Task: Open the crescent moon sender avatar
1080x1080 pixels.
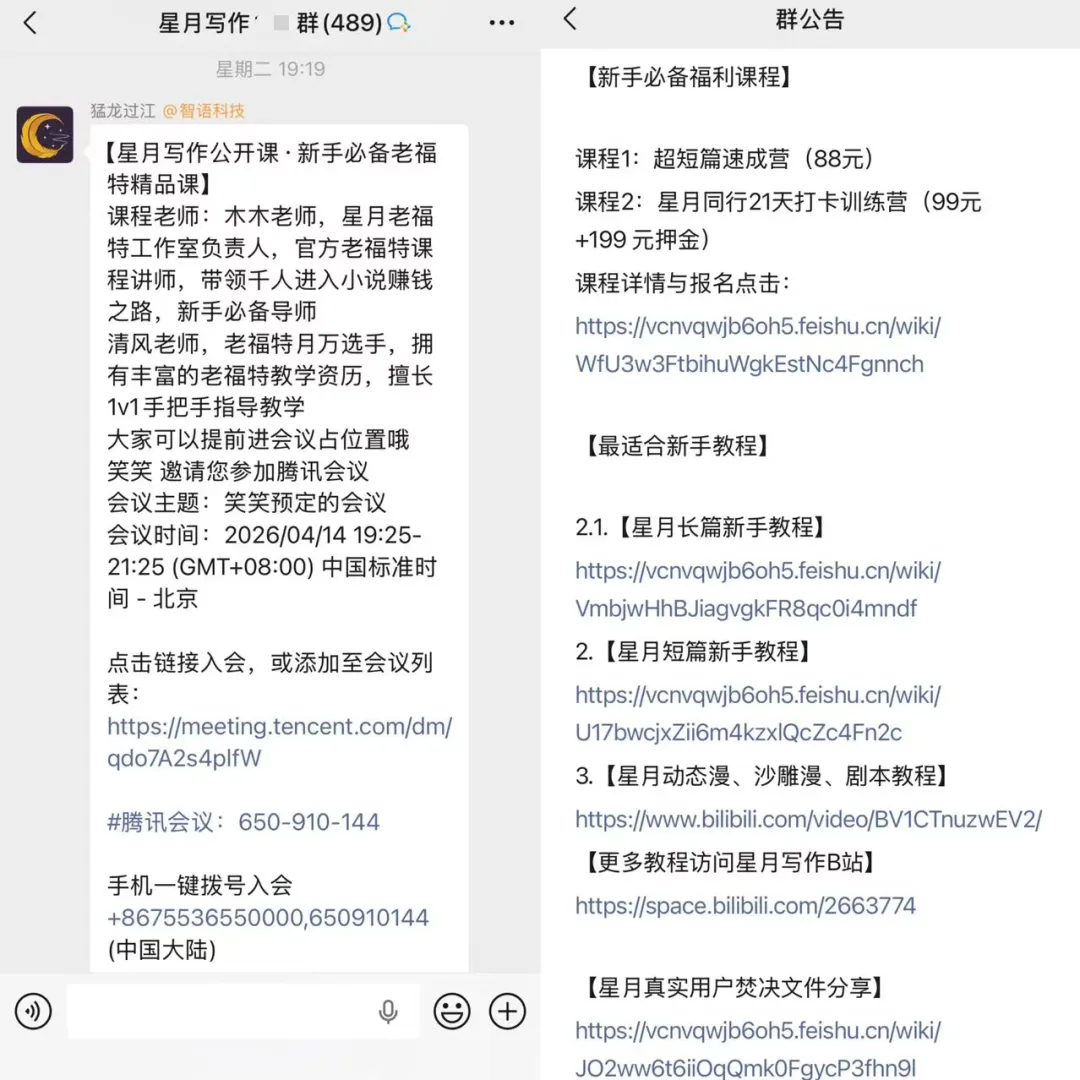Action: click(45, 134)
